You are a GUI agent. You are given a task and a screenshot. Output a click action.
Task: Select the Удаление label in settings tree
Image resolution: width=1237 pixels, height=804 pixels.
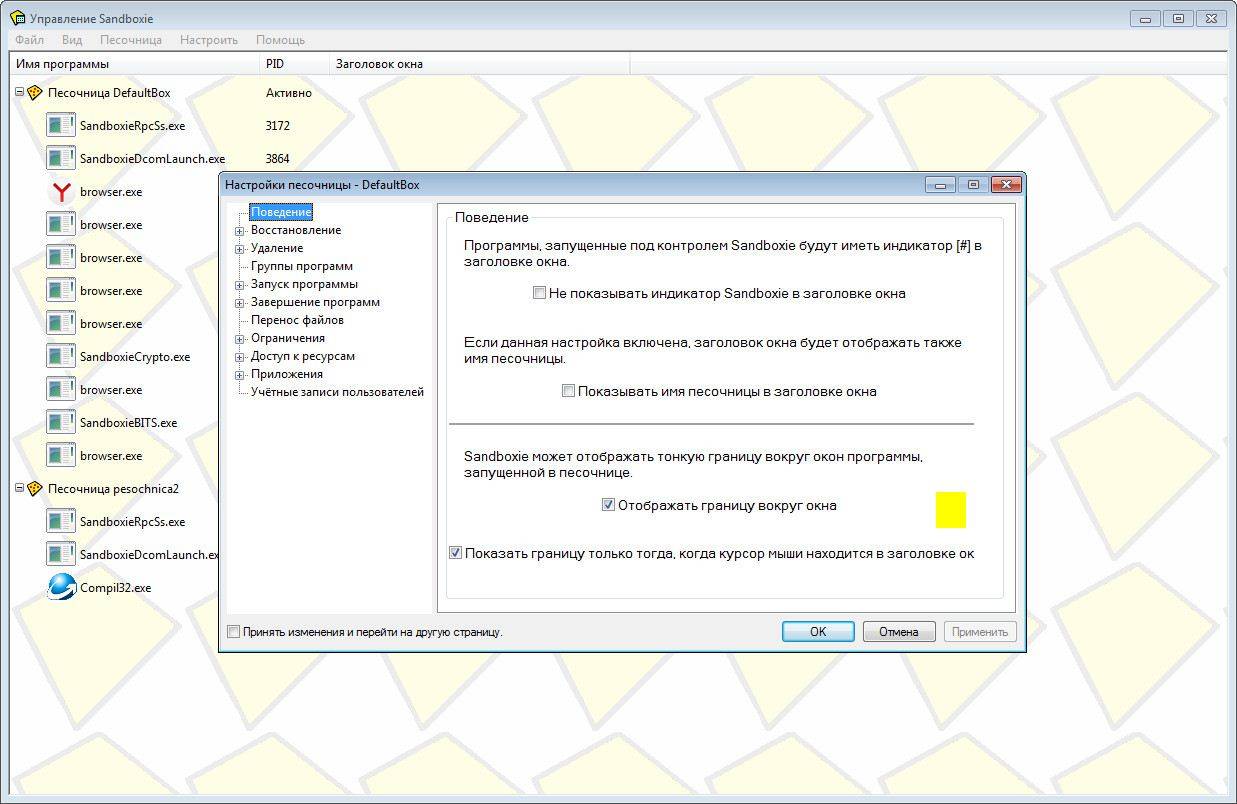point(277,249)
